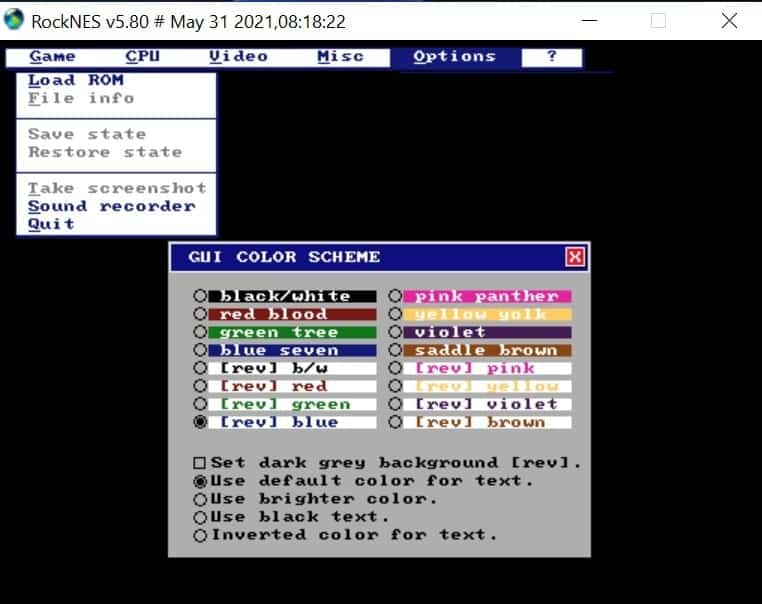Choose Save state menu entry

[87, 134]
